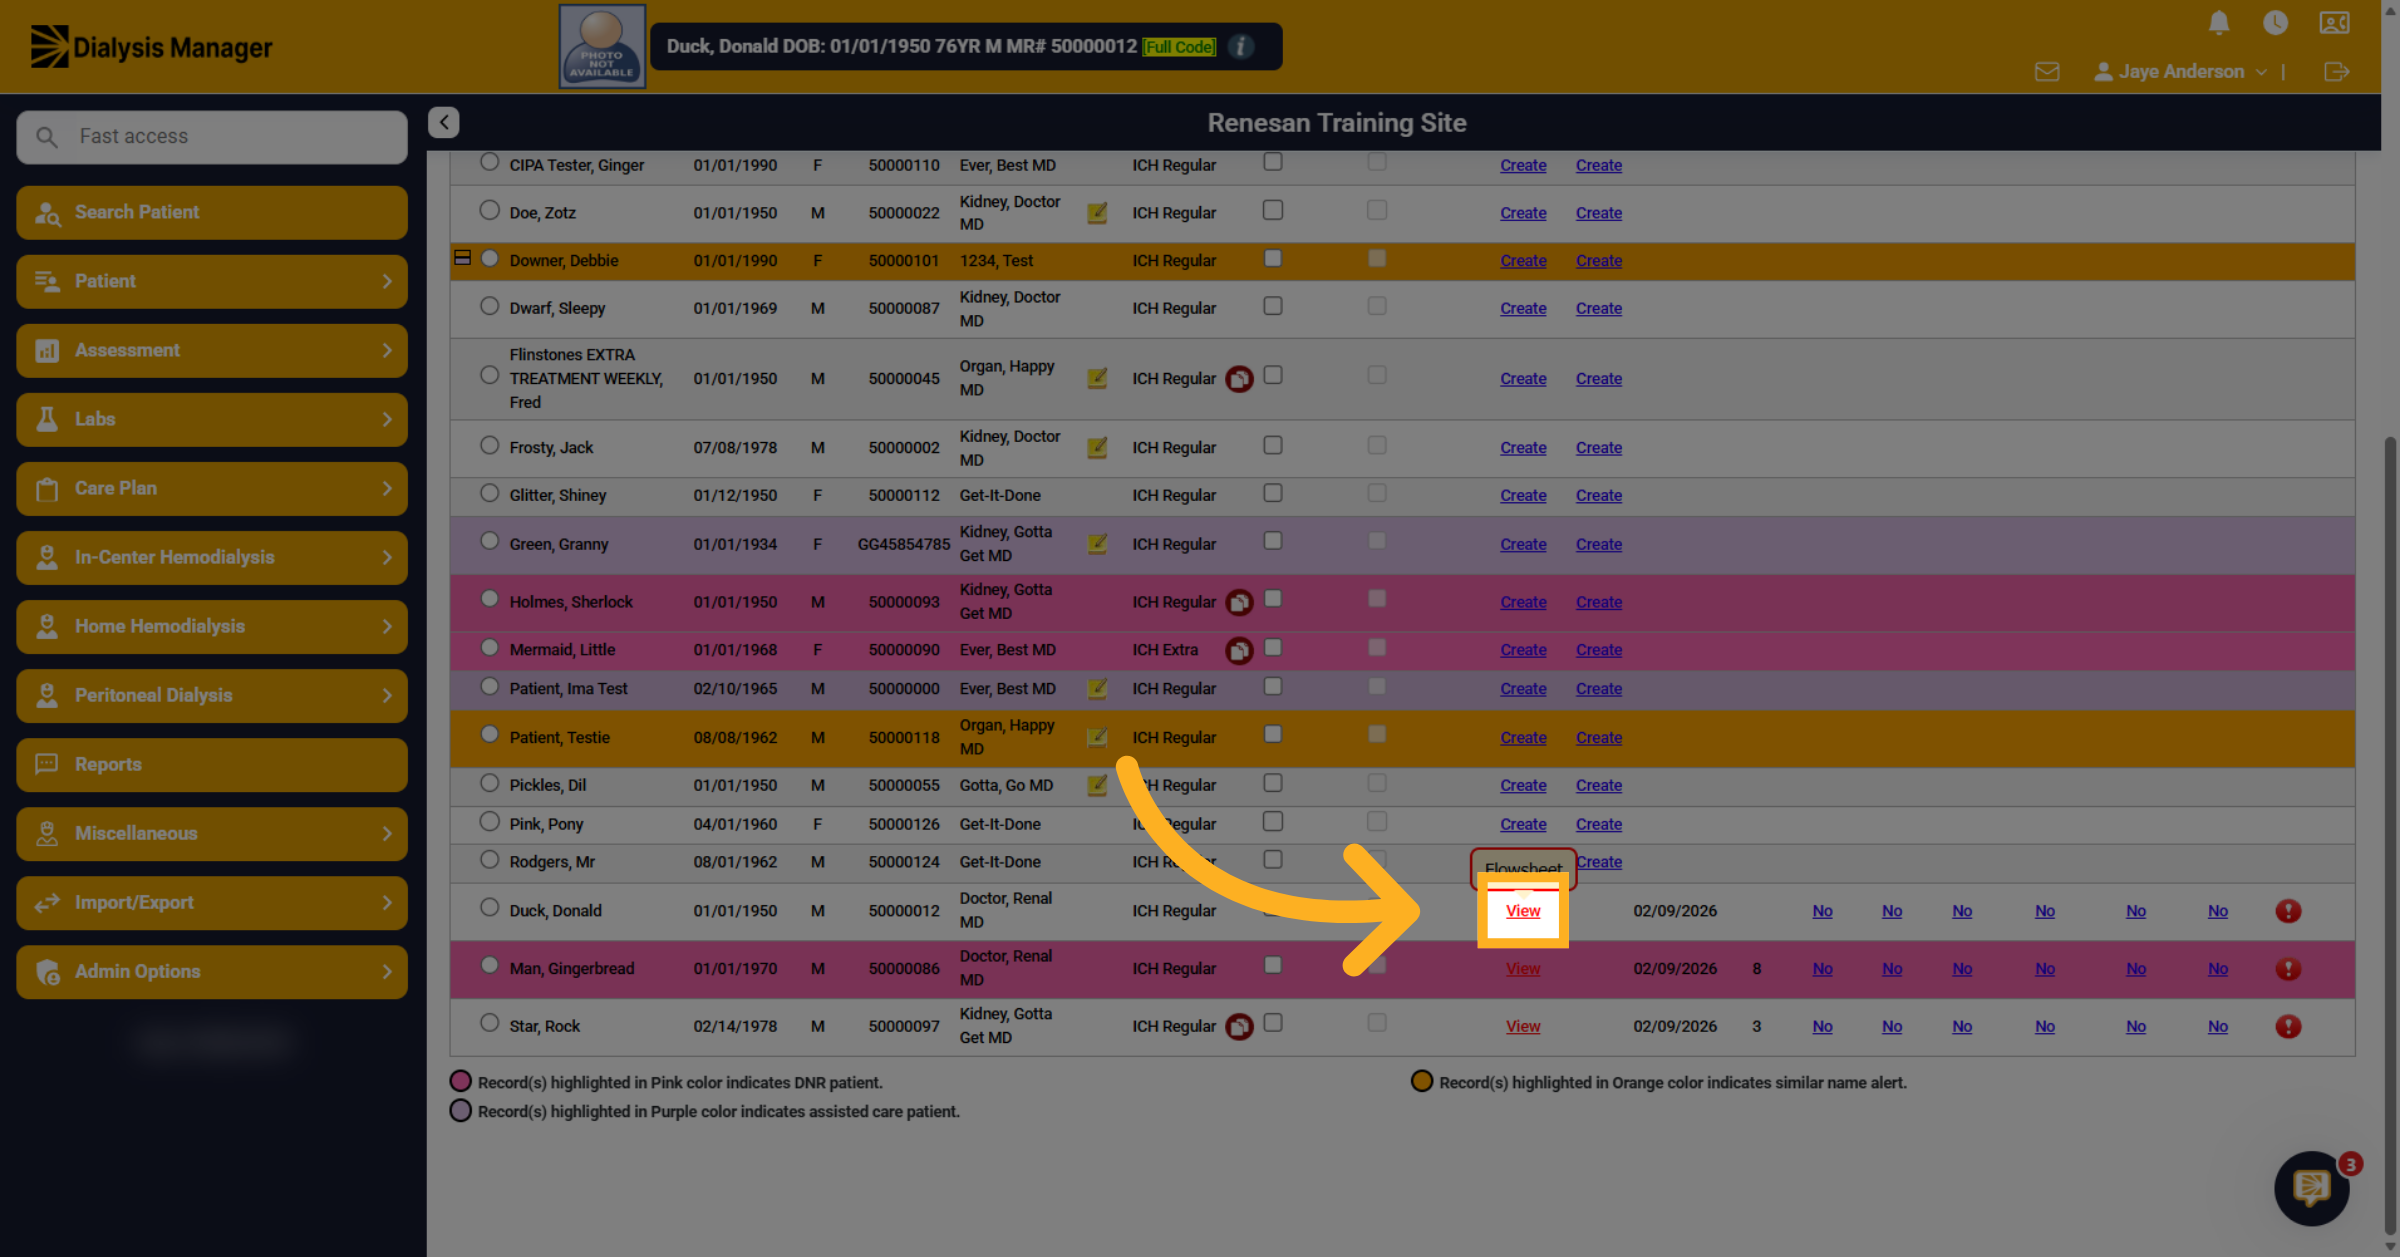The width and height of the screenshot is (2400, 1257).
Task: Expand the Import/Export menu
Action: pos(212,902)
